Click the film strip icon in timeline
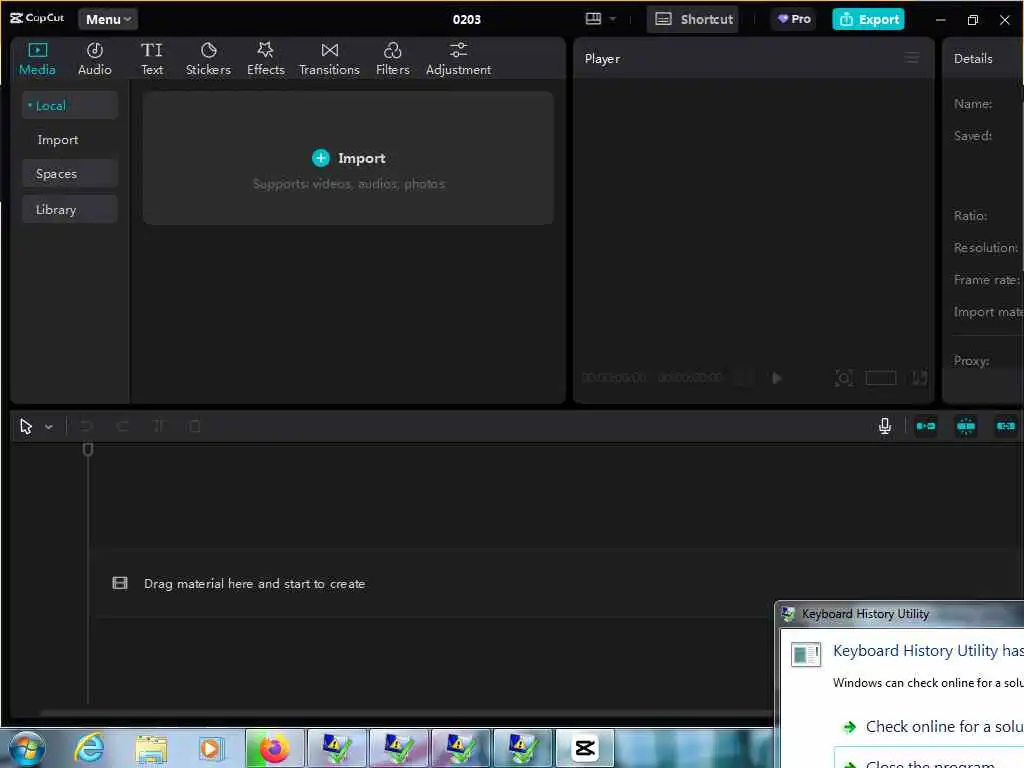 tap(120, 583)
